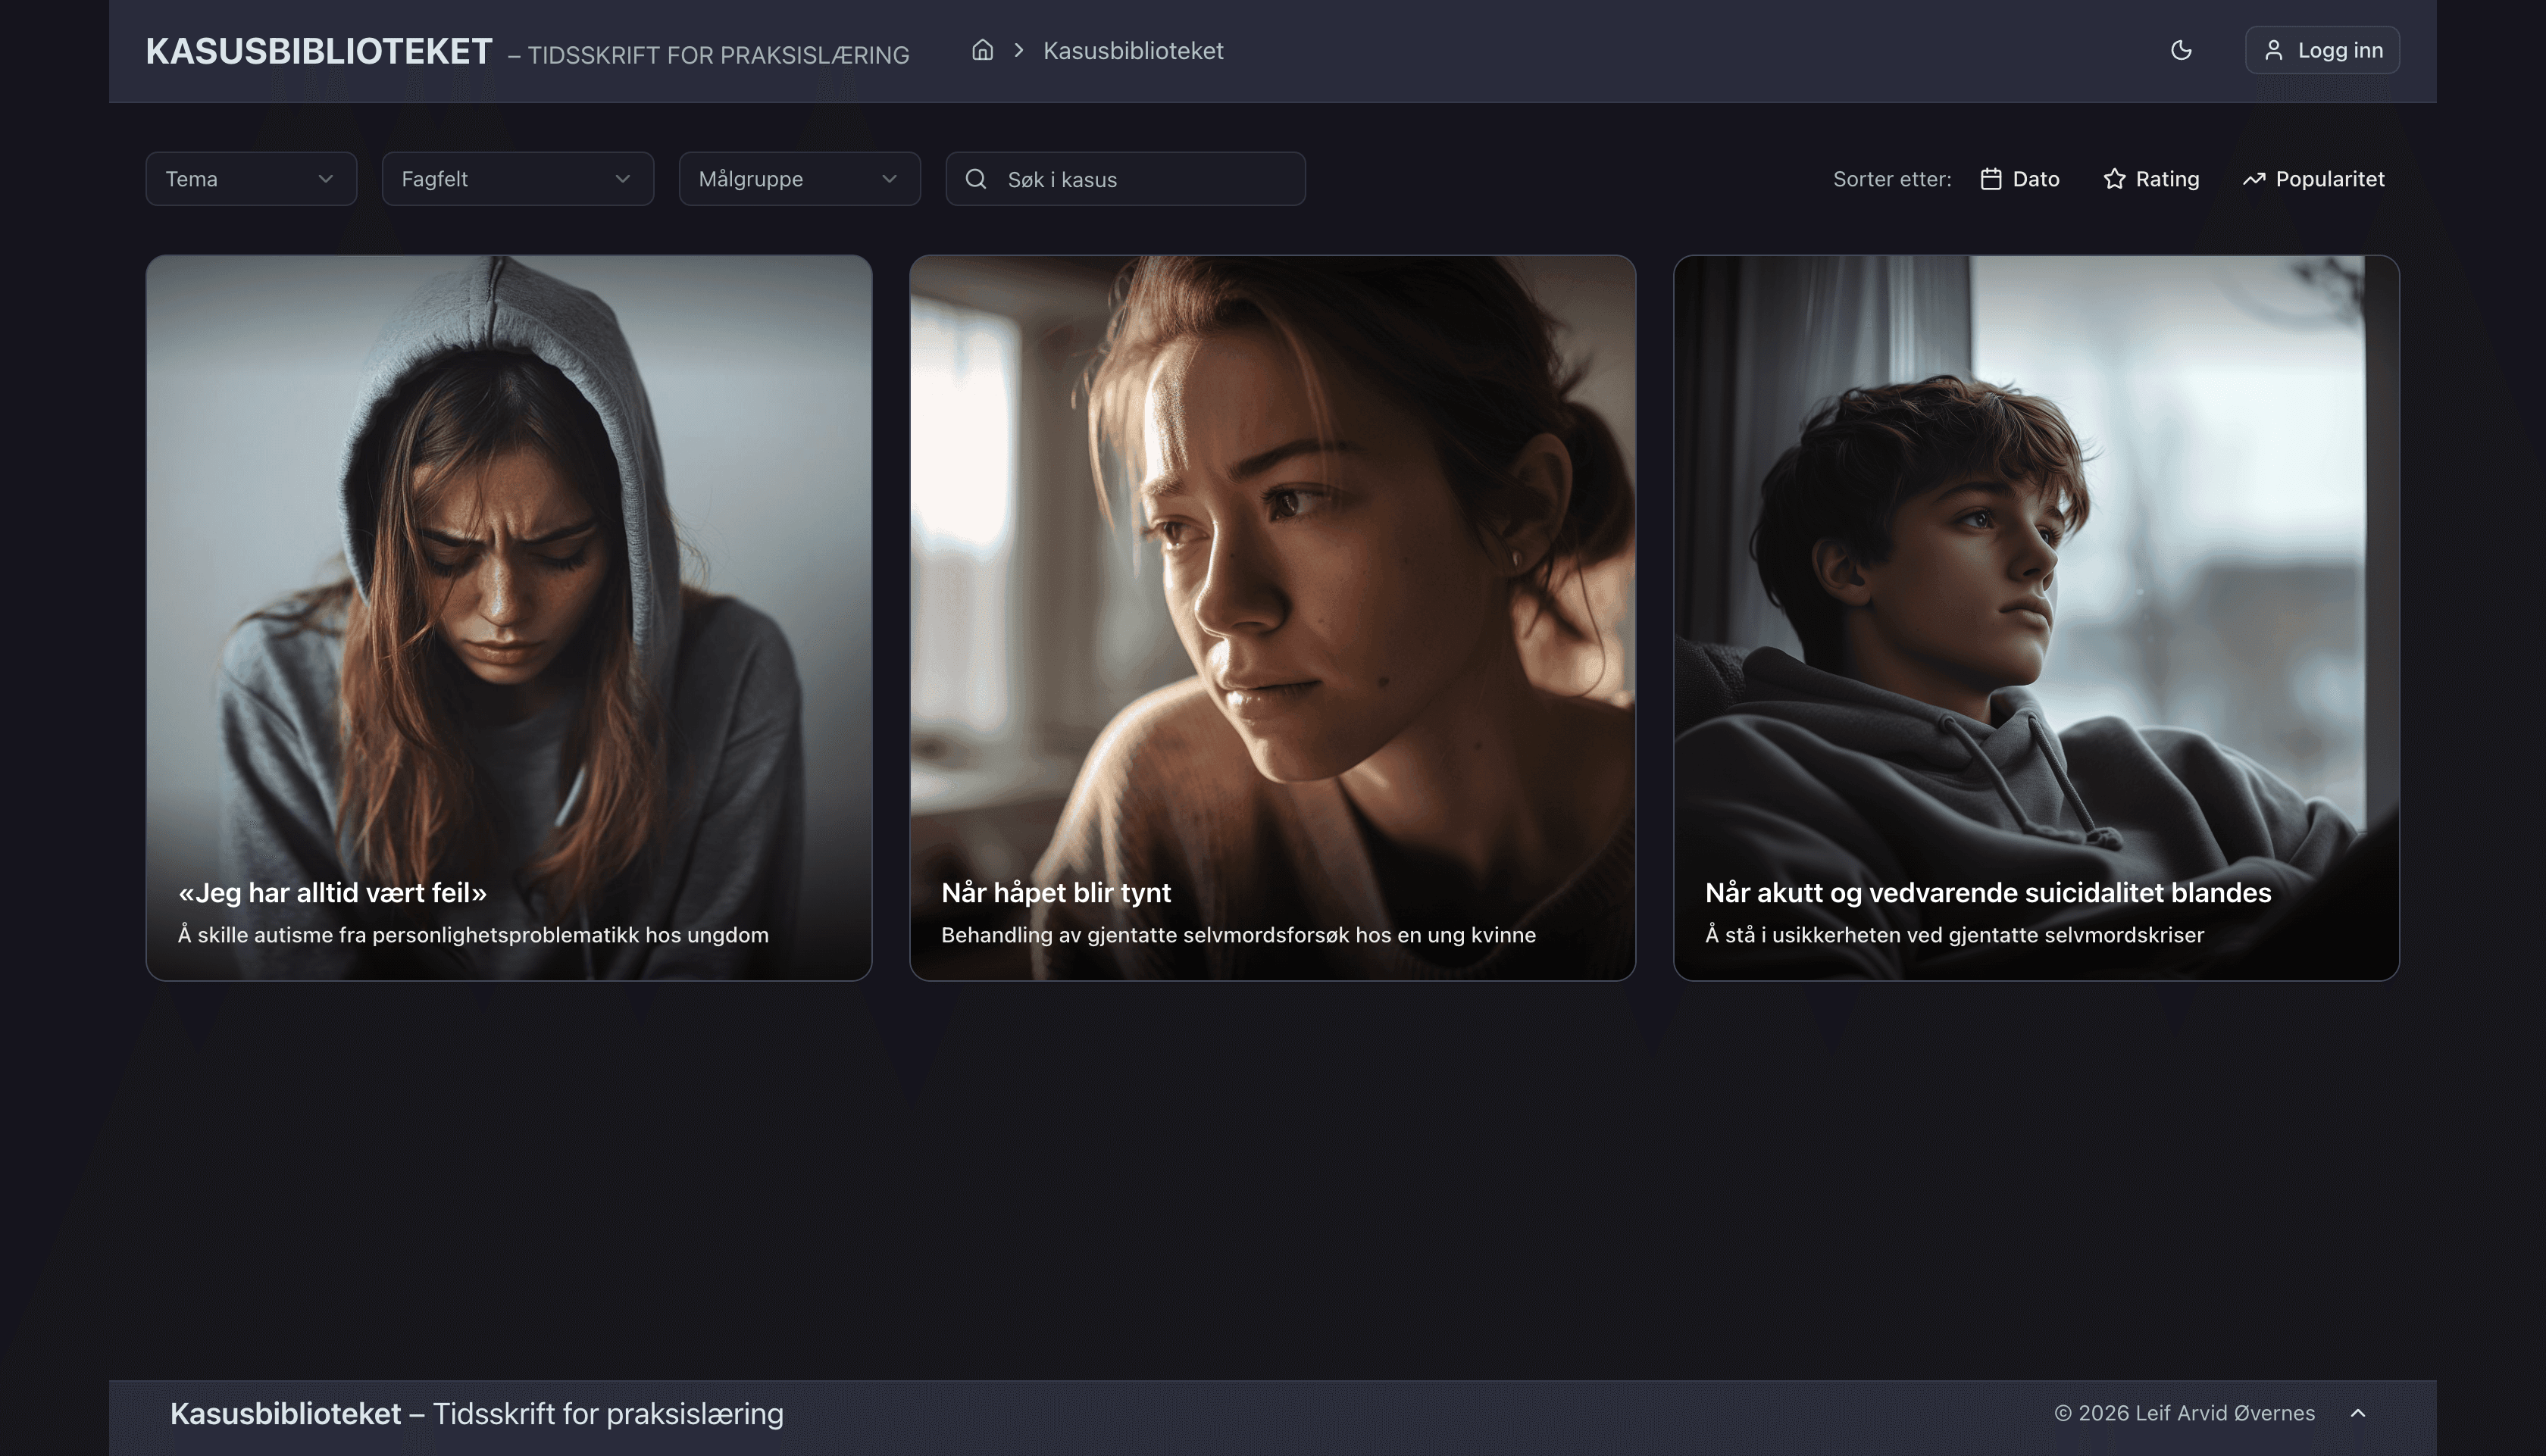
Task: Open the Tema dropdown
Action: [251, 179]
